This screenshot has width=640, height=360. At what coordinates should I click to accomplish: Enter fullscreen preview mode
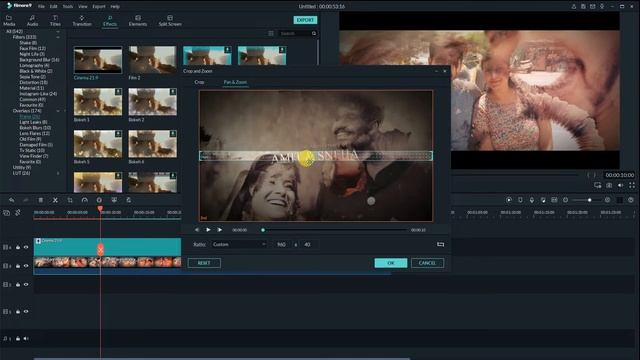coord(632,185)
